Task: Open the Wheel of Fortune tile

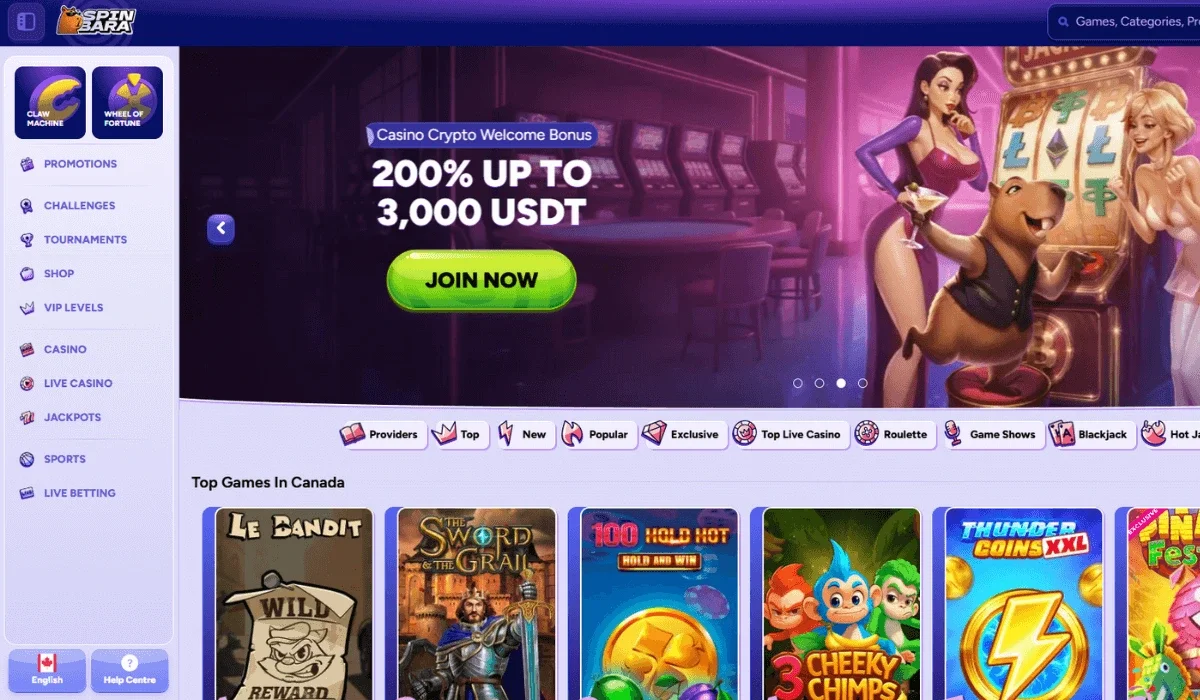Action: coord(127,103)
